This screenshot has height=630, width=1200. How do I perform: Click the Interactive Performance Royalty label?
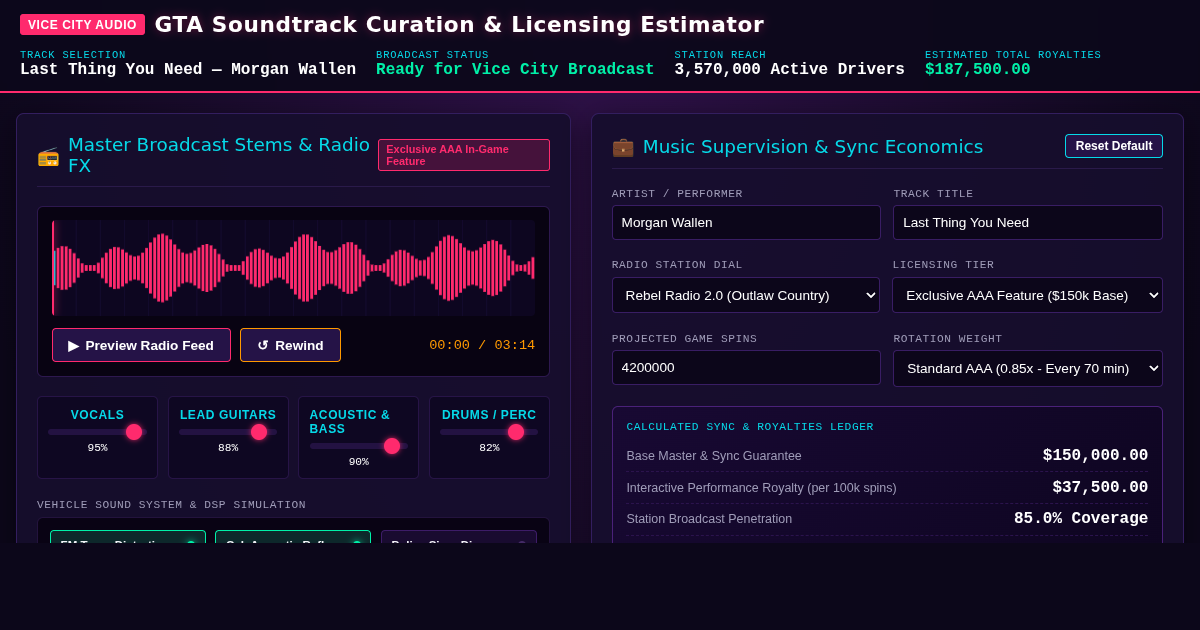coord(761,488)
